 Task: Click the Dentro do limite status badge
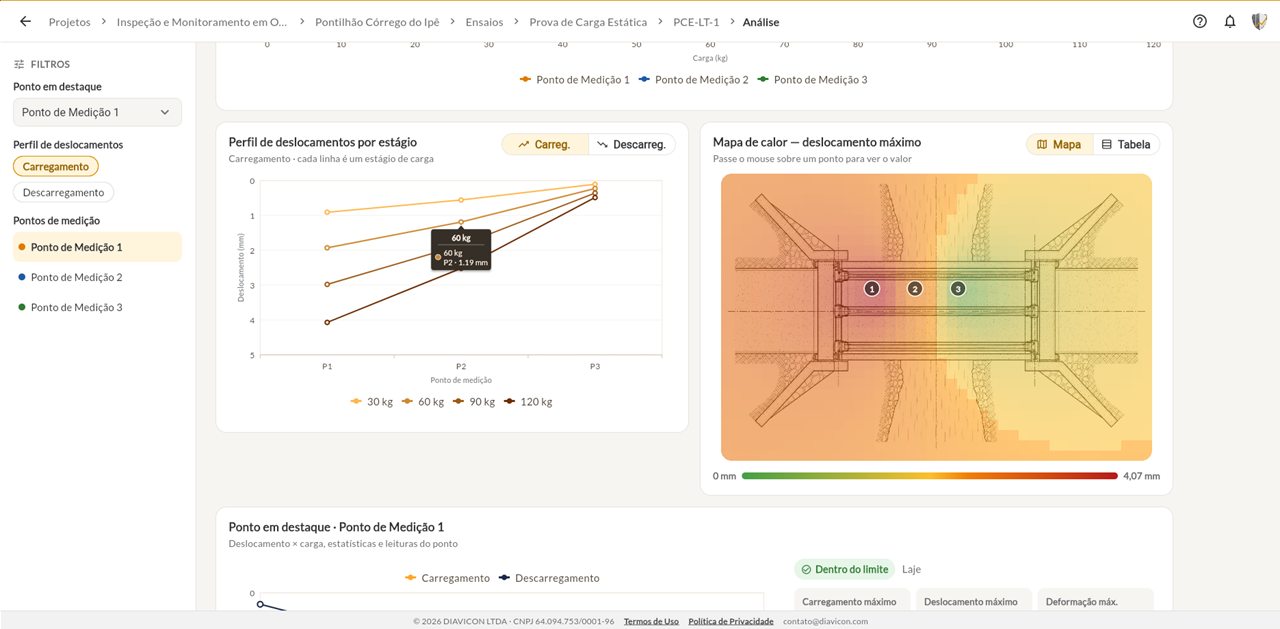[x=845, y=569]
